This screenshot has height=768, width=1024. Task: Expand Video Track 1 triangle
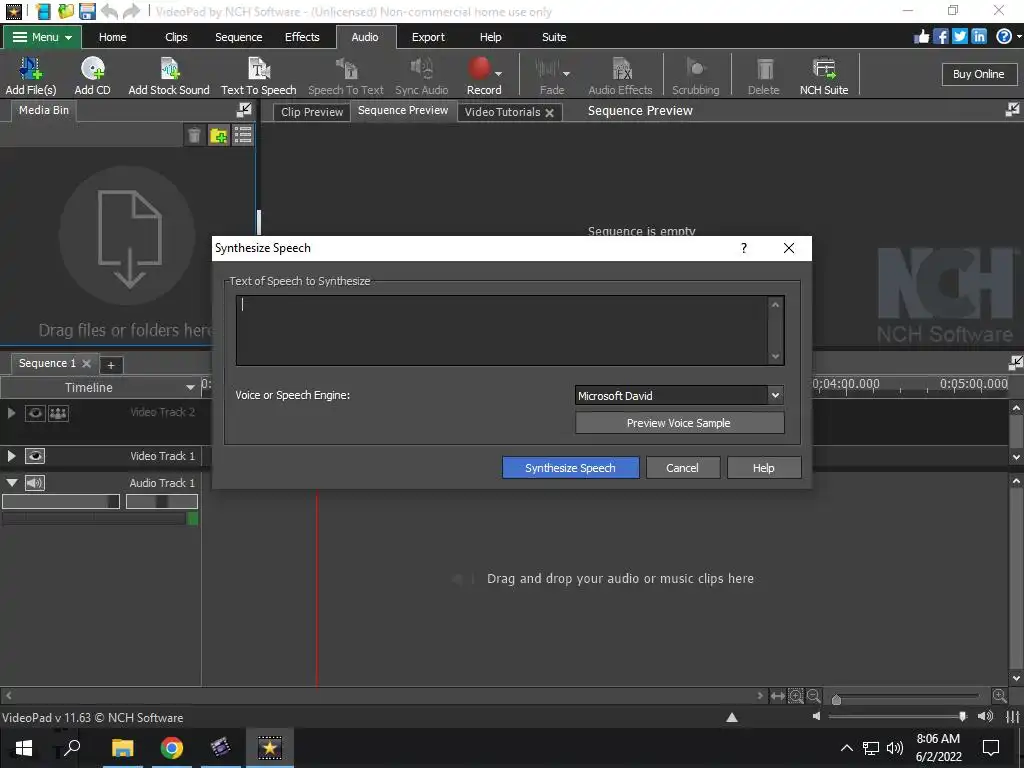(11, 456)
